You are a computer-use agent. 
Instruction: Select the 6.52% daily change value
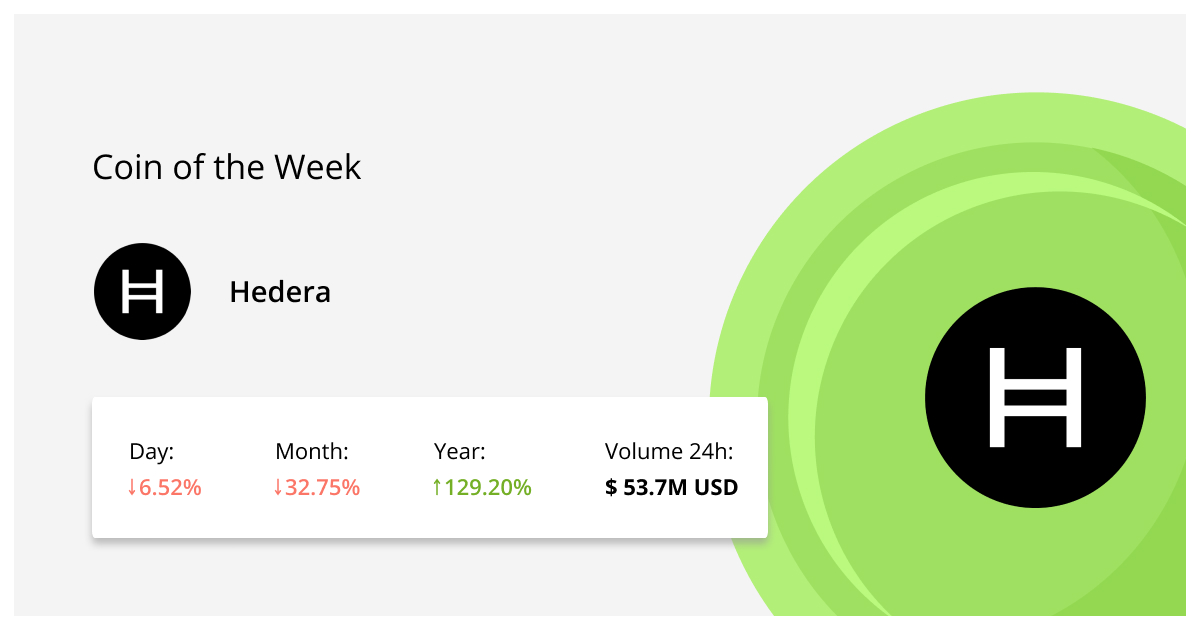coord(171,488)
